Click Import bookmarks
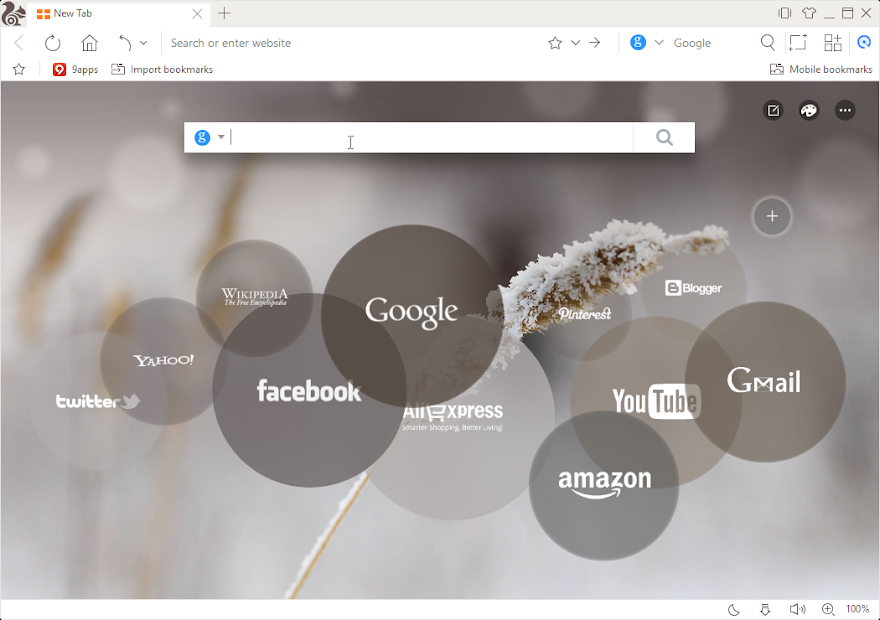This screenshot has width=880, height=620. pyautogui.click(x=162, y=70)
